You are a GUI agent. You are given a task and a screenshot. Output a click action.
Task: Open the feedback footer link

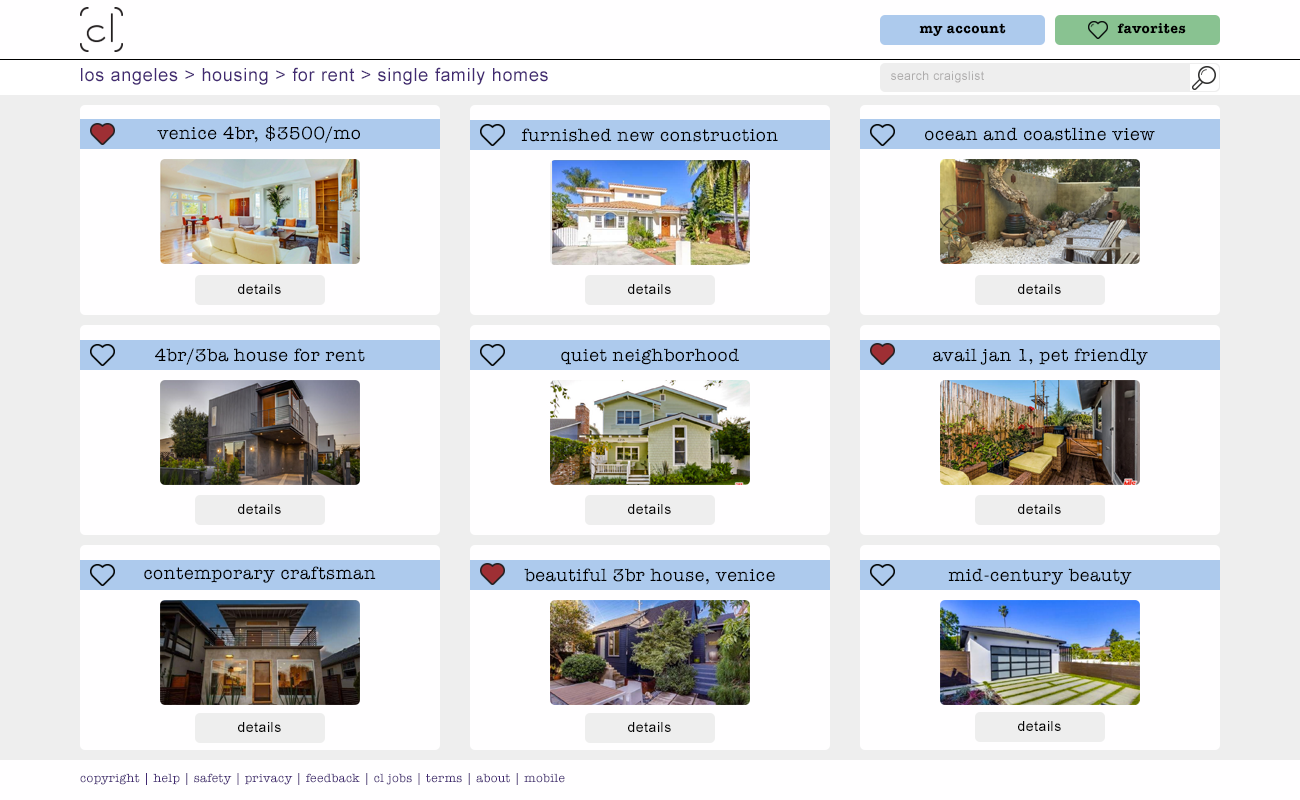click(332, 778)
